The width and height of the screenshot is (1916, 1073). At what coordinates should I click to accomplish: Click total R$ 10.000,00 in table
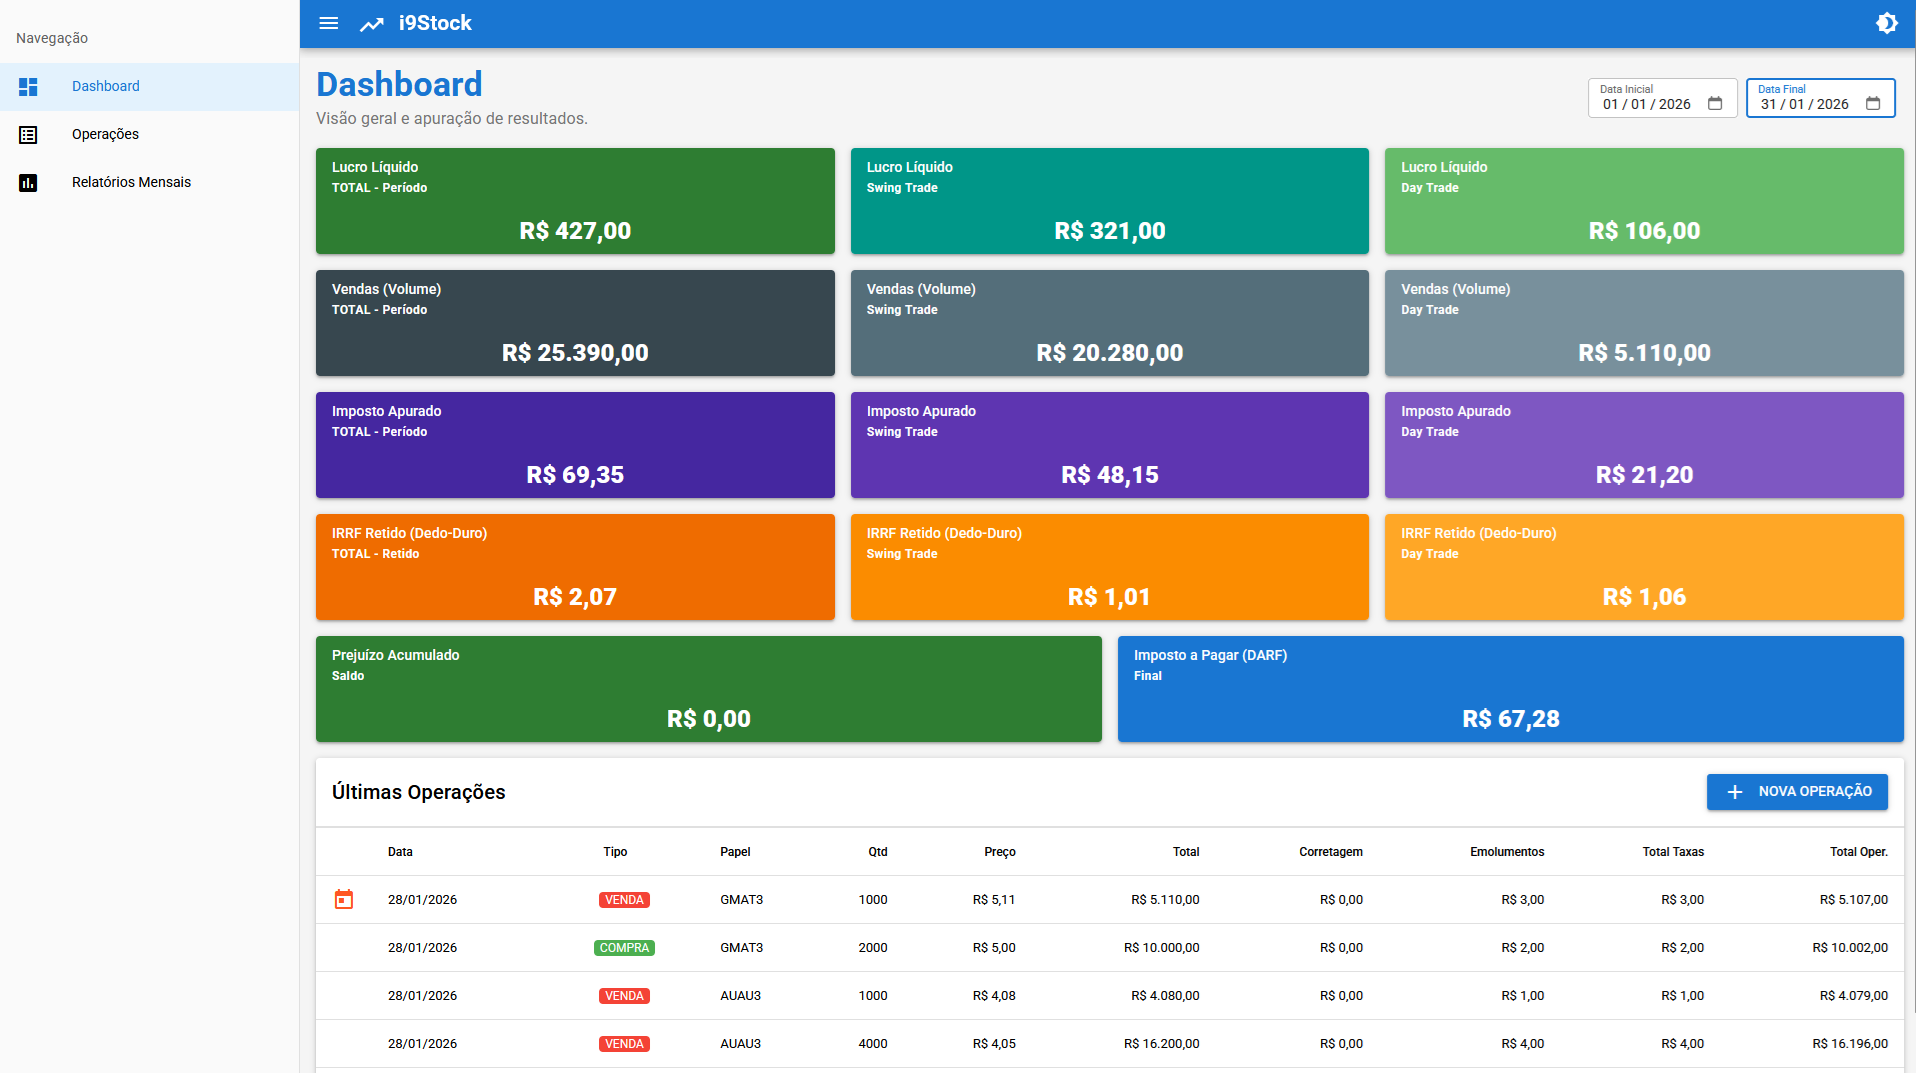1162,948
